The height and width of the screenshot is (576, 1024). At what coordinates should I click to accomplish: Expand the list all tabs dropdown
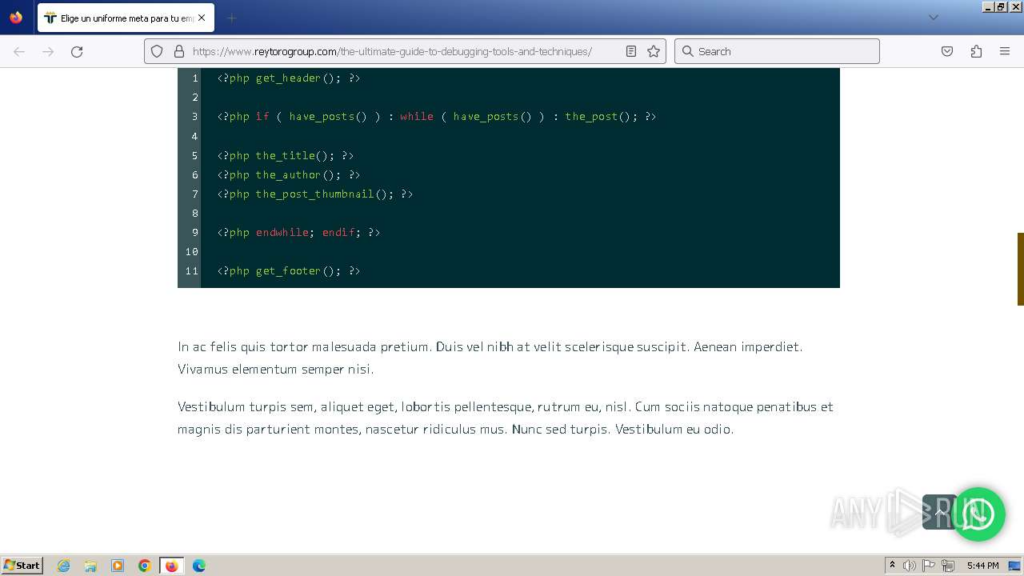[934, 17]
